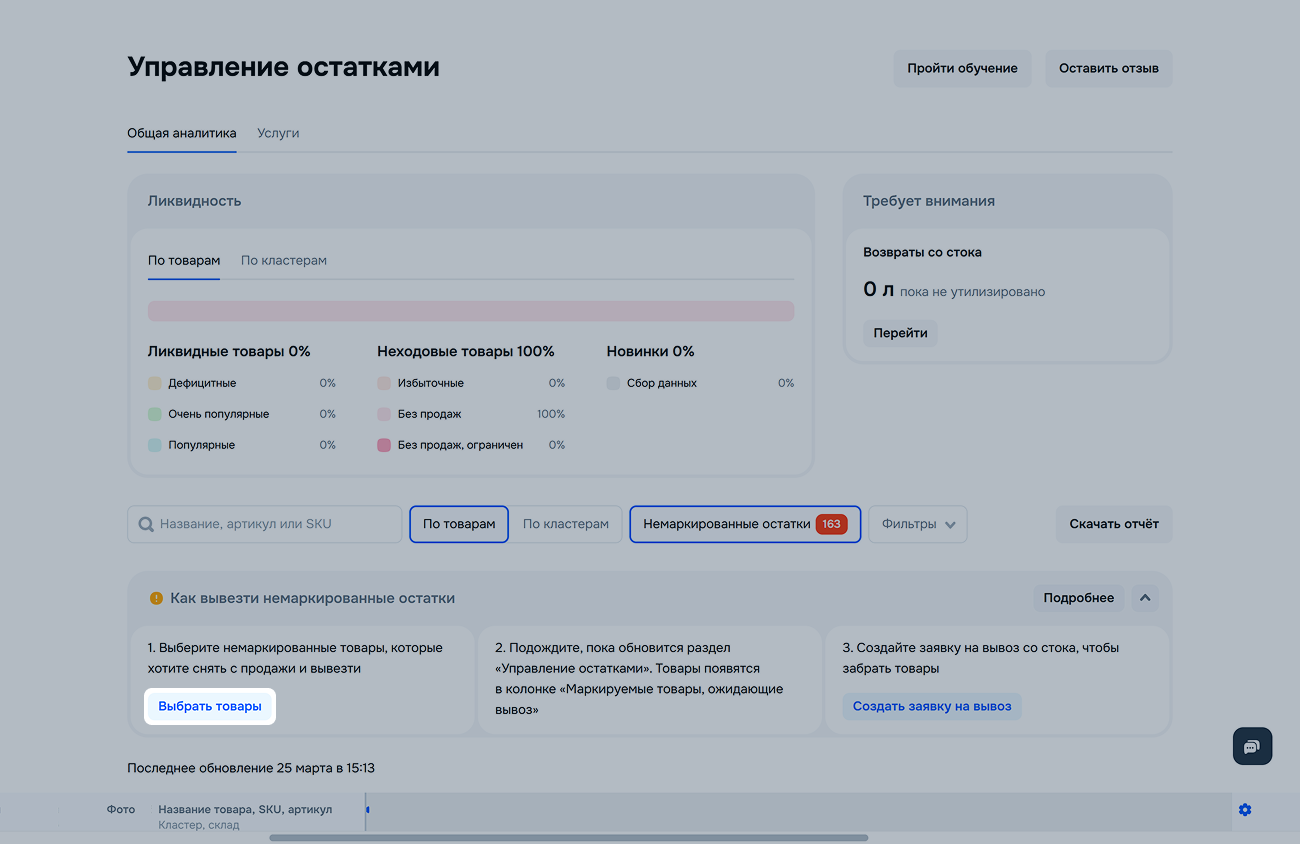Image resolution: width=1300 pixels, height=844 pixels.
Task: Switch view to По кластерам next to search
Action: 565,524
